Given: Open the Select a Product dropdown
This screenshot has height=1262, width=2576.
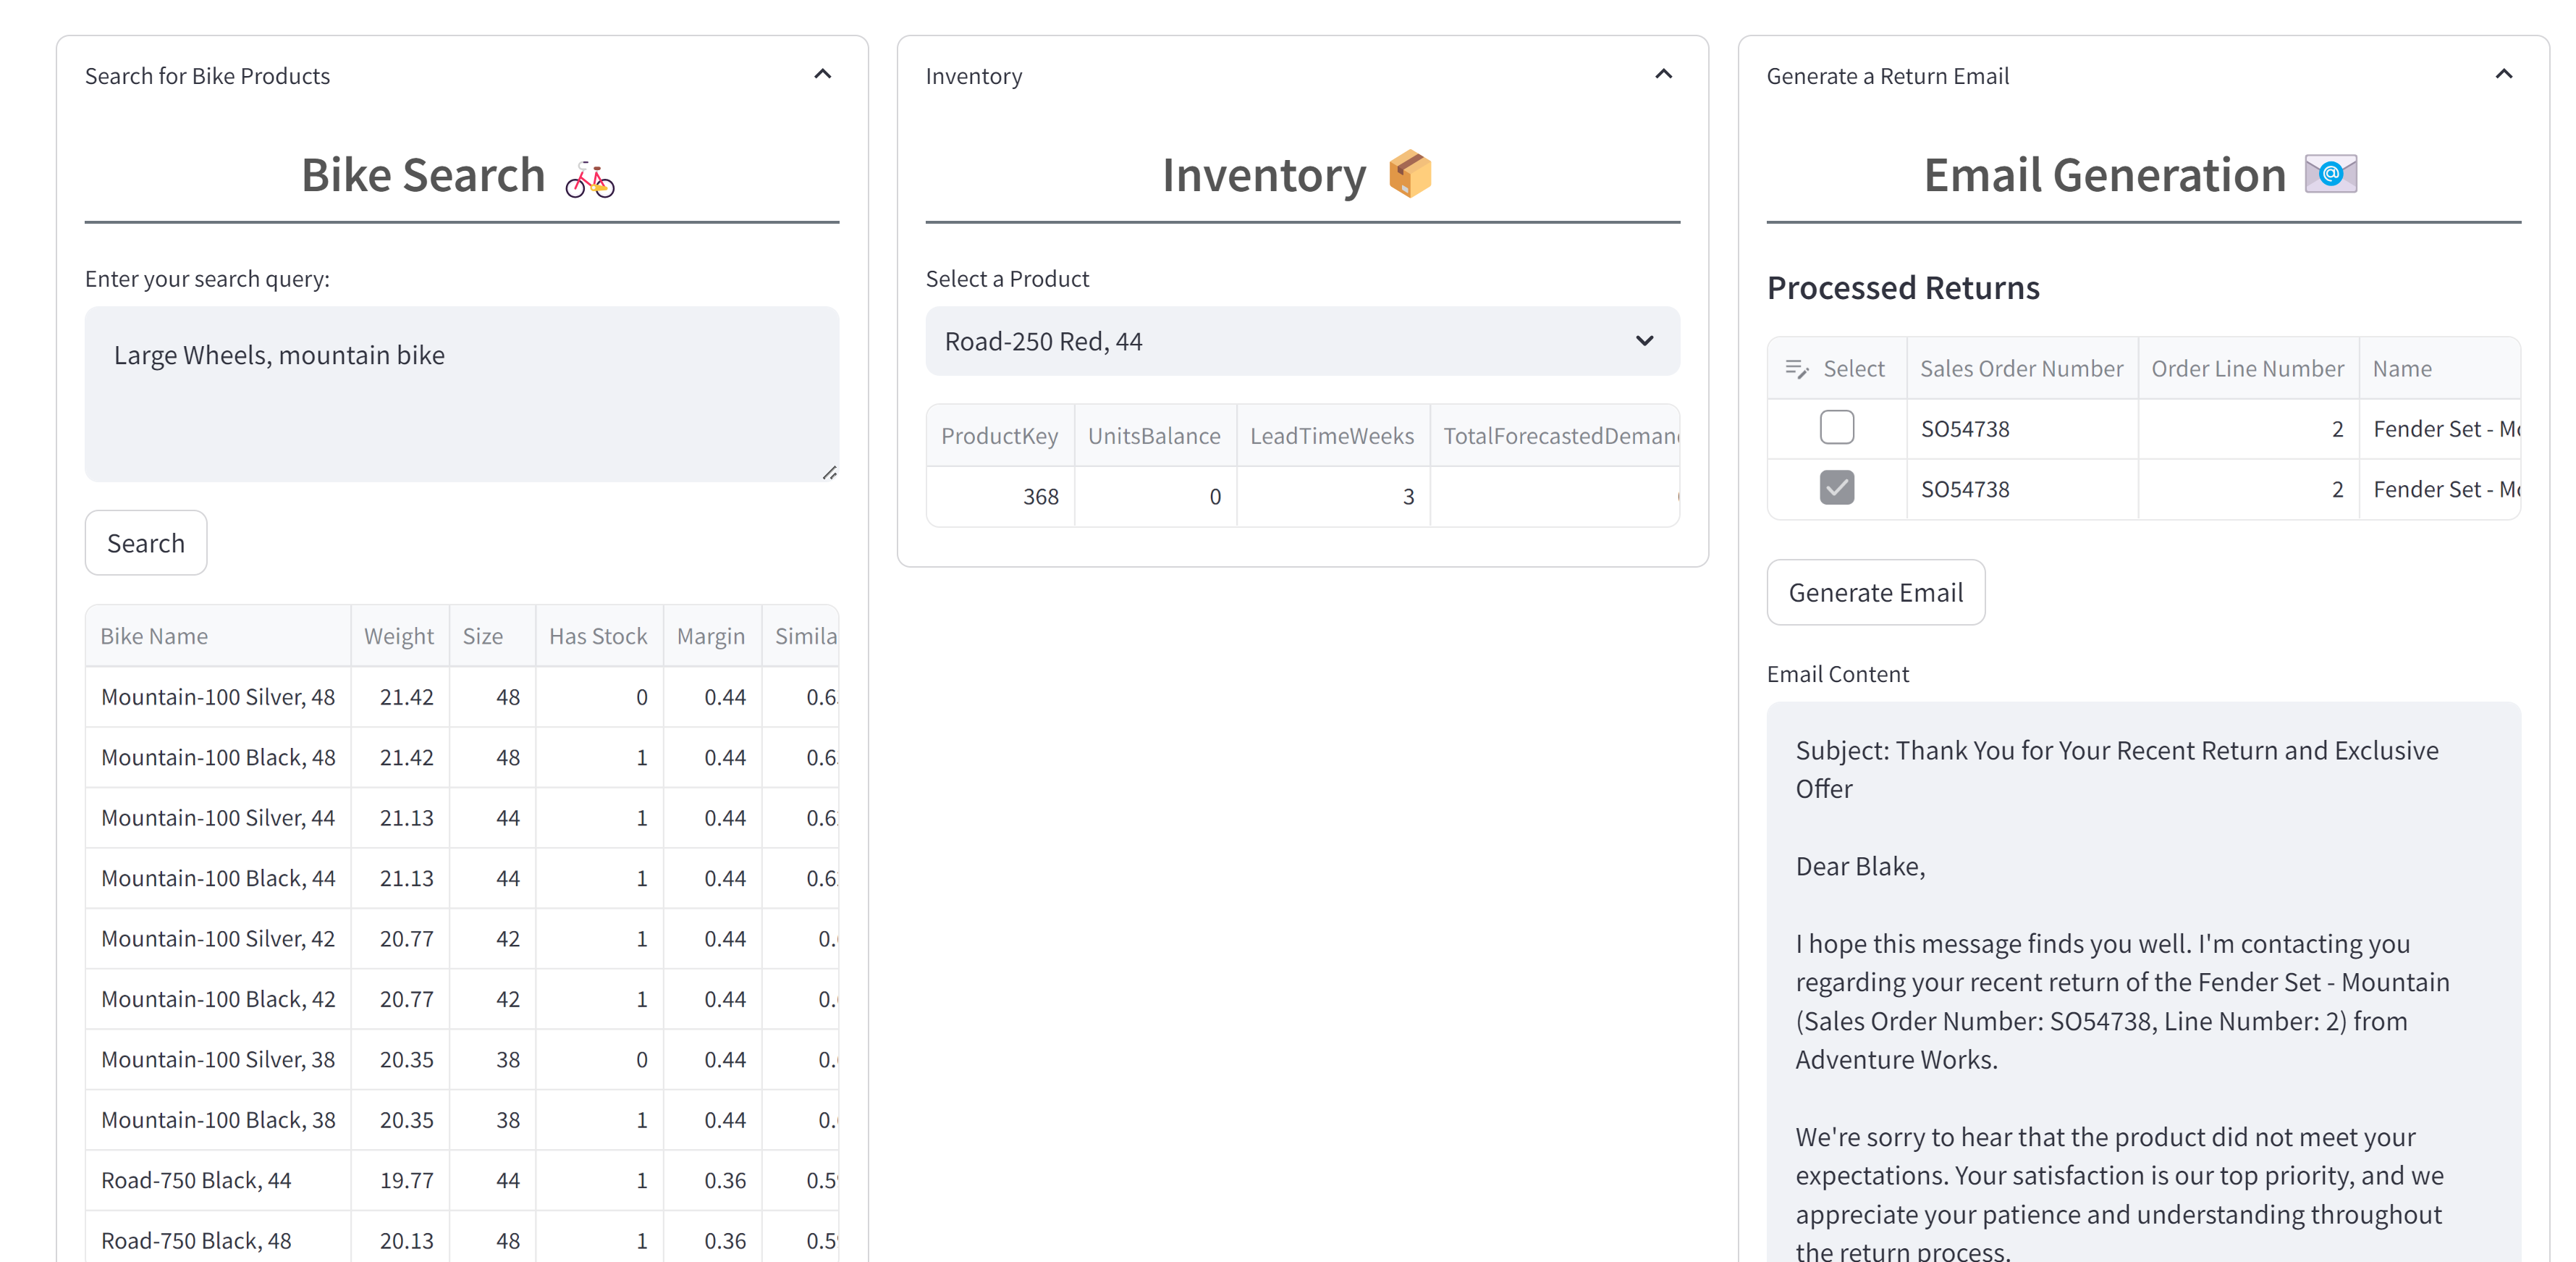Looking at the screenshot, I should pos(1302,342).
